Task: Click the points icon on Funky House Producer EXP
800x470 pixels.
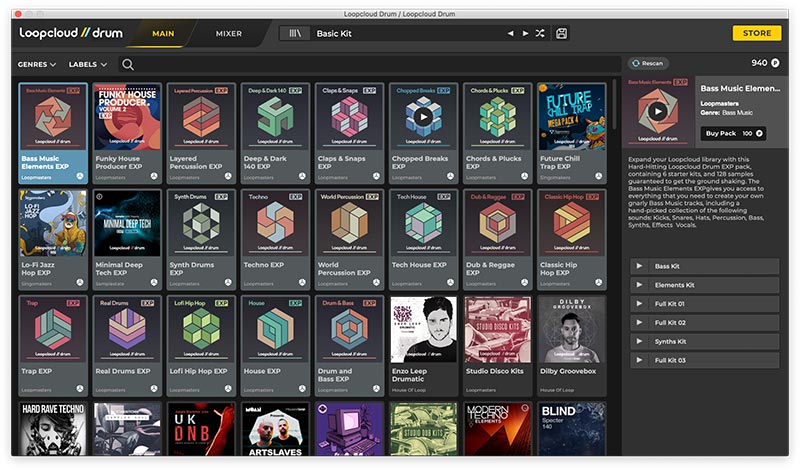Action: (x=154, y=176)
